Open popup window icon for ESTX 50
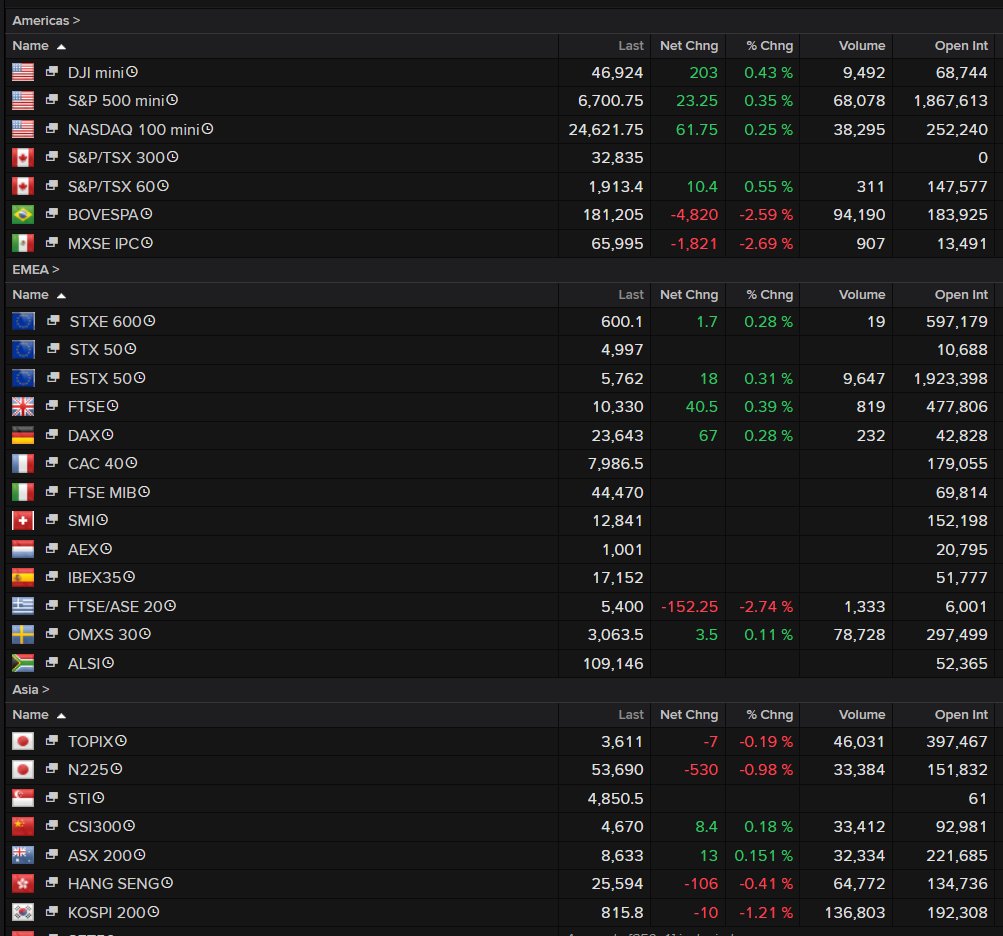 53,377
